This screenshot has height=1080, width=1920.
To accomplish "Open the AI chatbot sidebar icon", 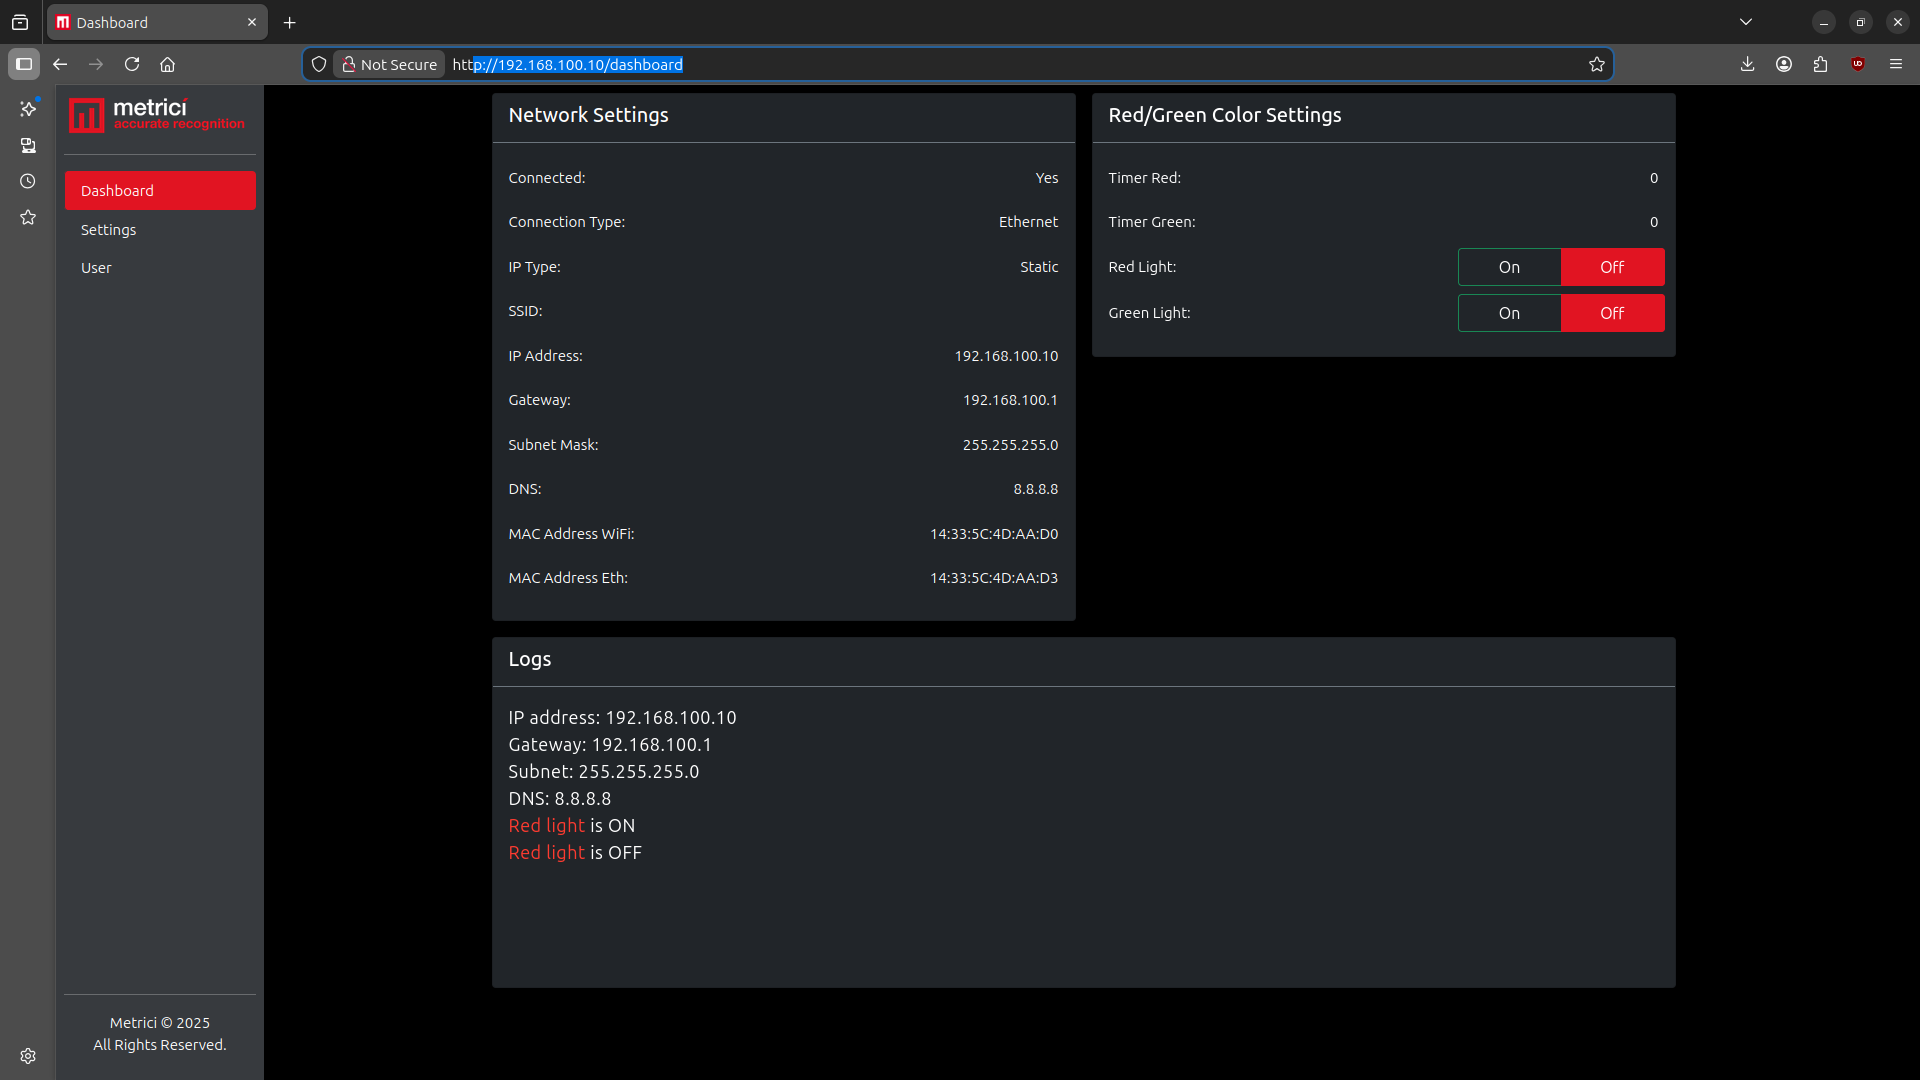I will click(28, 108).
